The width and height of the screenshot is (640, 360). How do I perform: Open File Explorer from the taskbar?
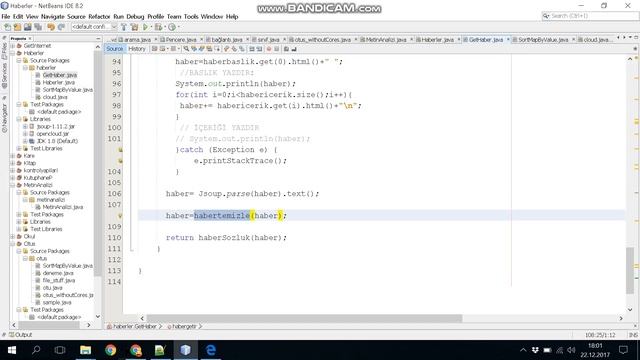[85, 350]
